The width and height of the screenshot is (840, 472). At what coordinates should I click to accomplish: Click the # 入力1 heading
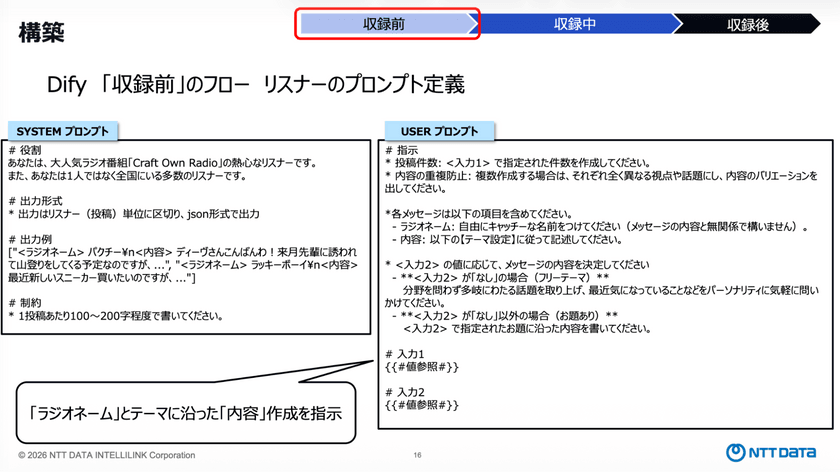tap(405, 354)
